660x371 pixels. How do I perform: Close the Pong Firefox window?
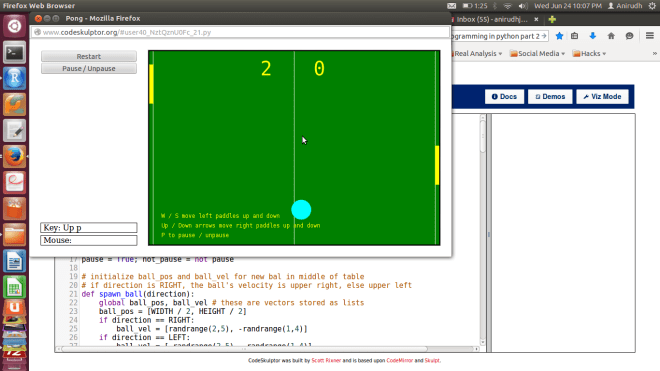coord(38,19)
